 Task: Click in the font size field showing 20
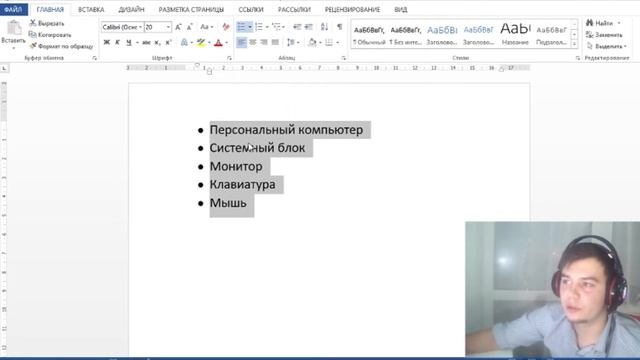(155, 27)
